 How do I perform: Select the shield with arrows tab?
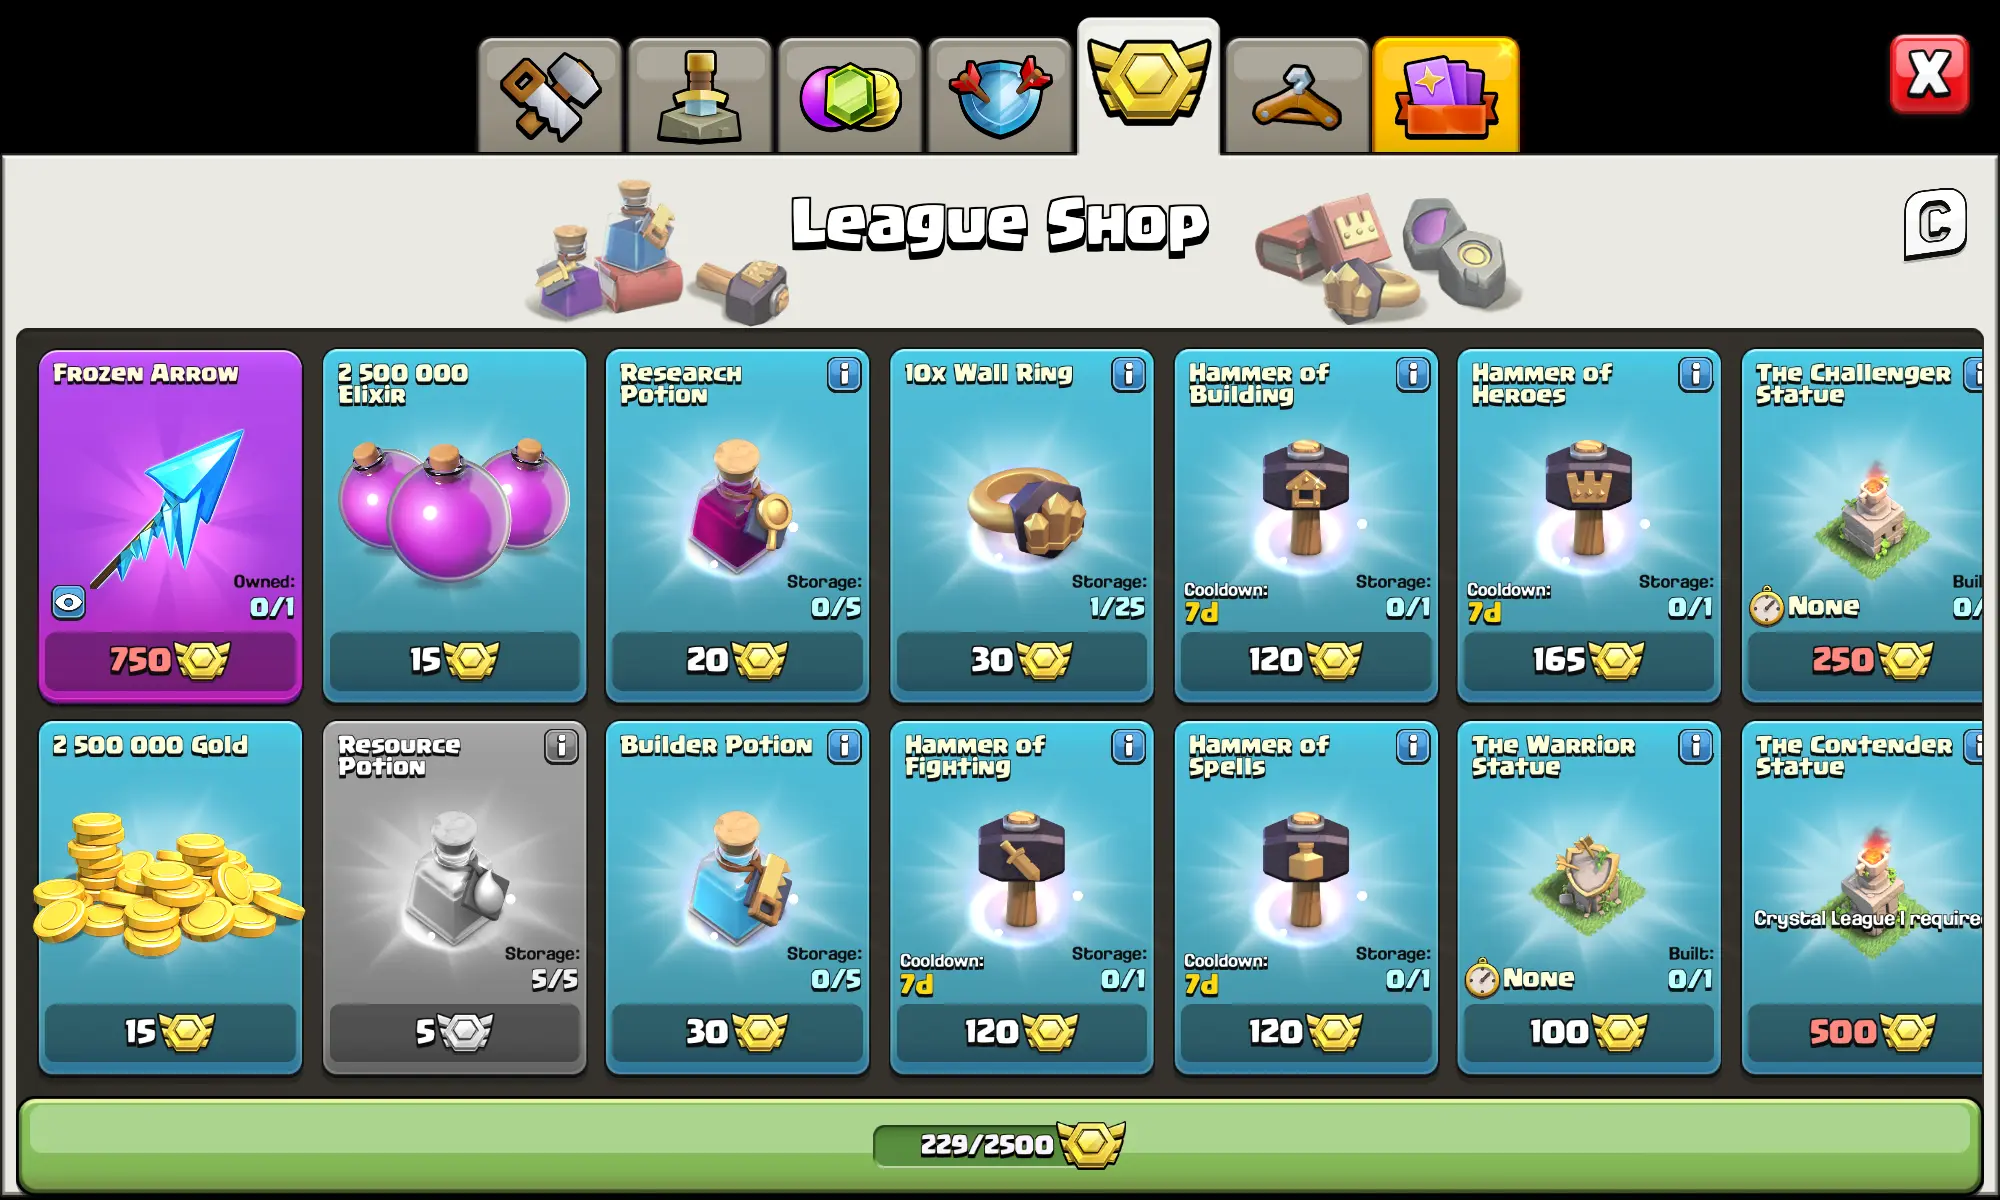click(x=999, y=96)
